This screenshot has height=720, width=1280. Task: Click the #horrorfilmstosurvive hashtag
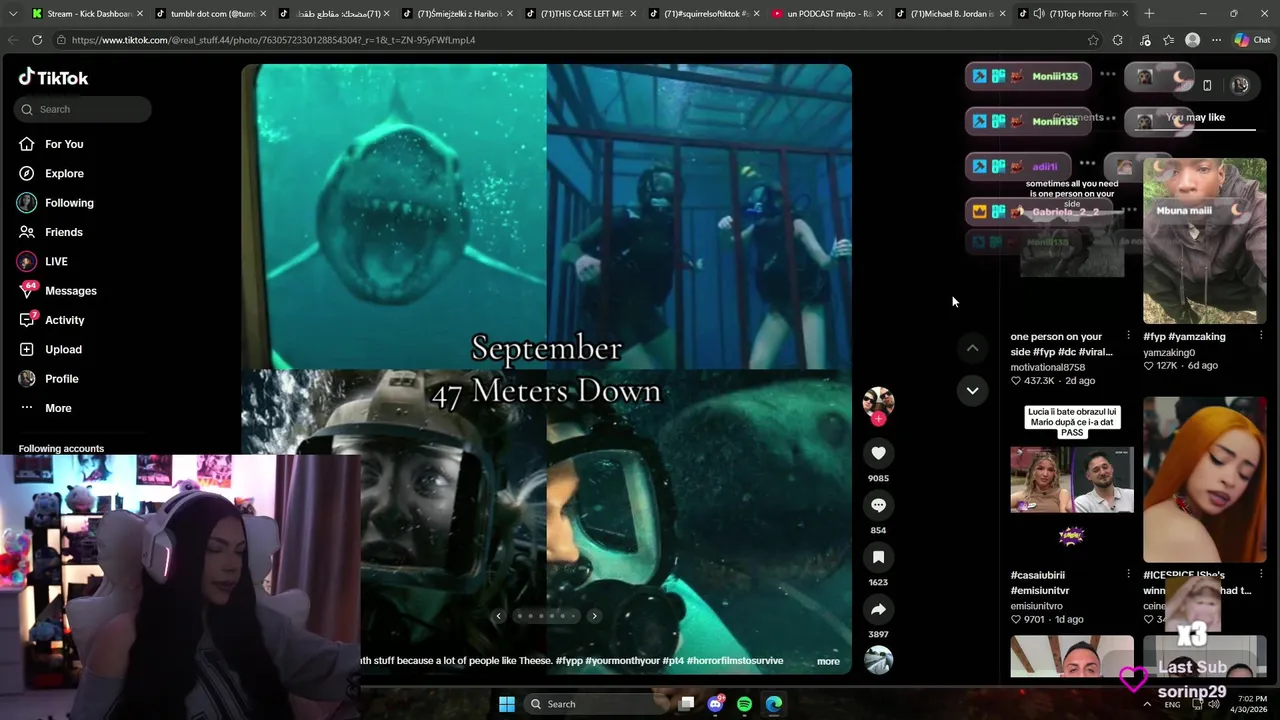click(x=735, y=661)
